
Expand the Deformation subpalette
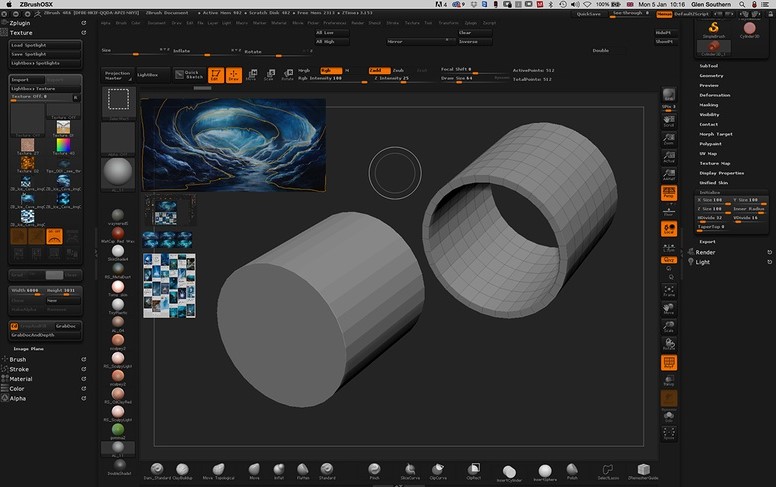click(x=714, y=95)
